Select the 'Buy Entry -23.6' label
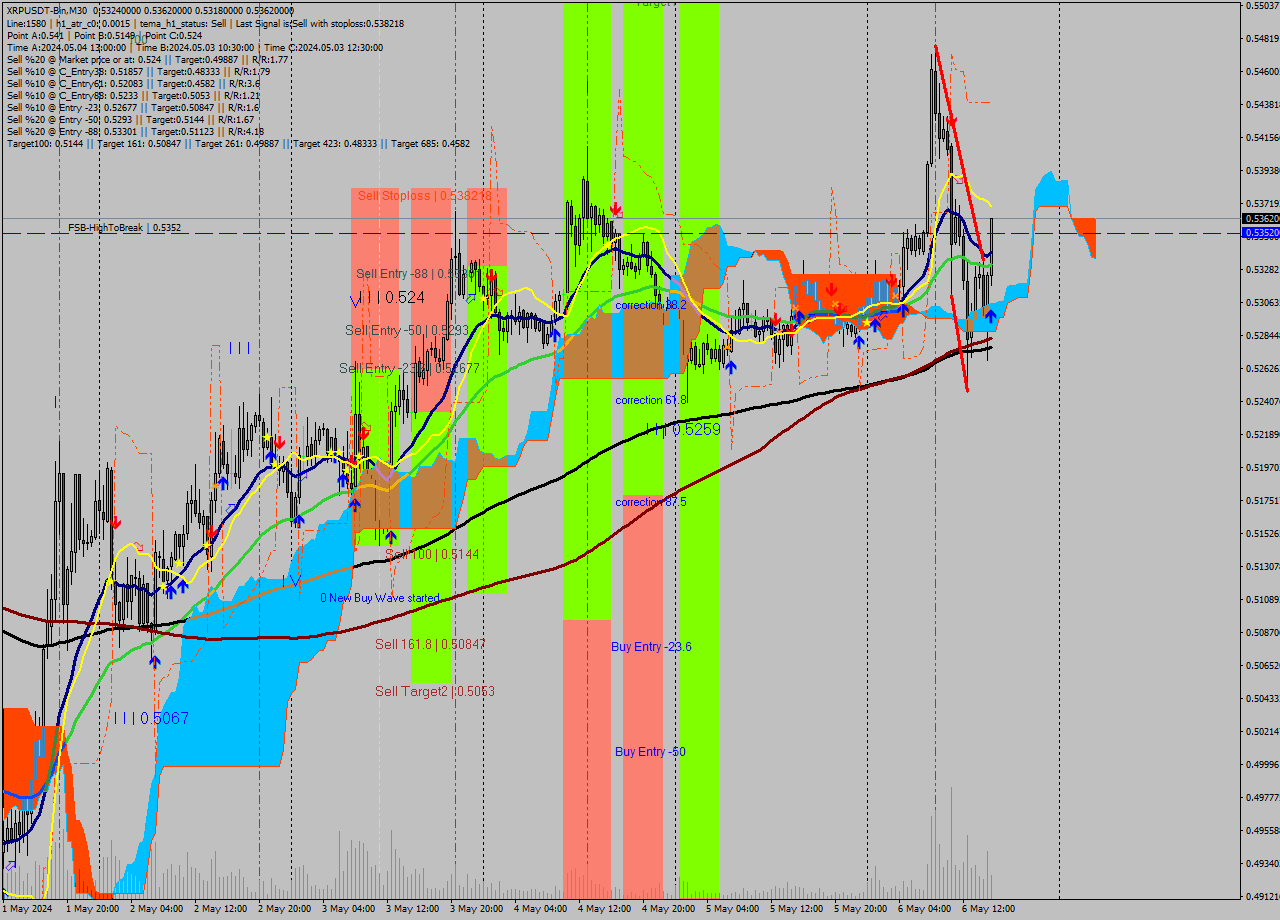This screenshot has height=920, width=1280. (651, 647)
